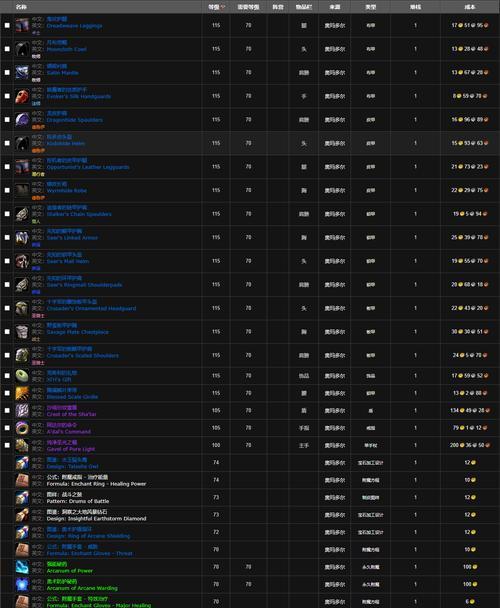
Task: Click the Arcanum of Power icon
Action: click(x=22, y=567)
